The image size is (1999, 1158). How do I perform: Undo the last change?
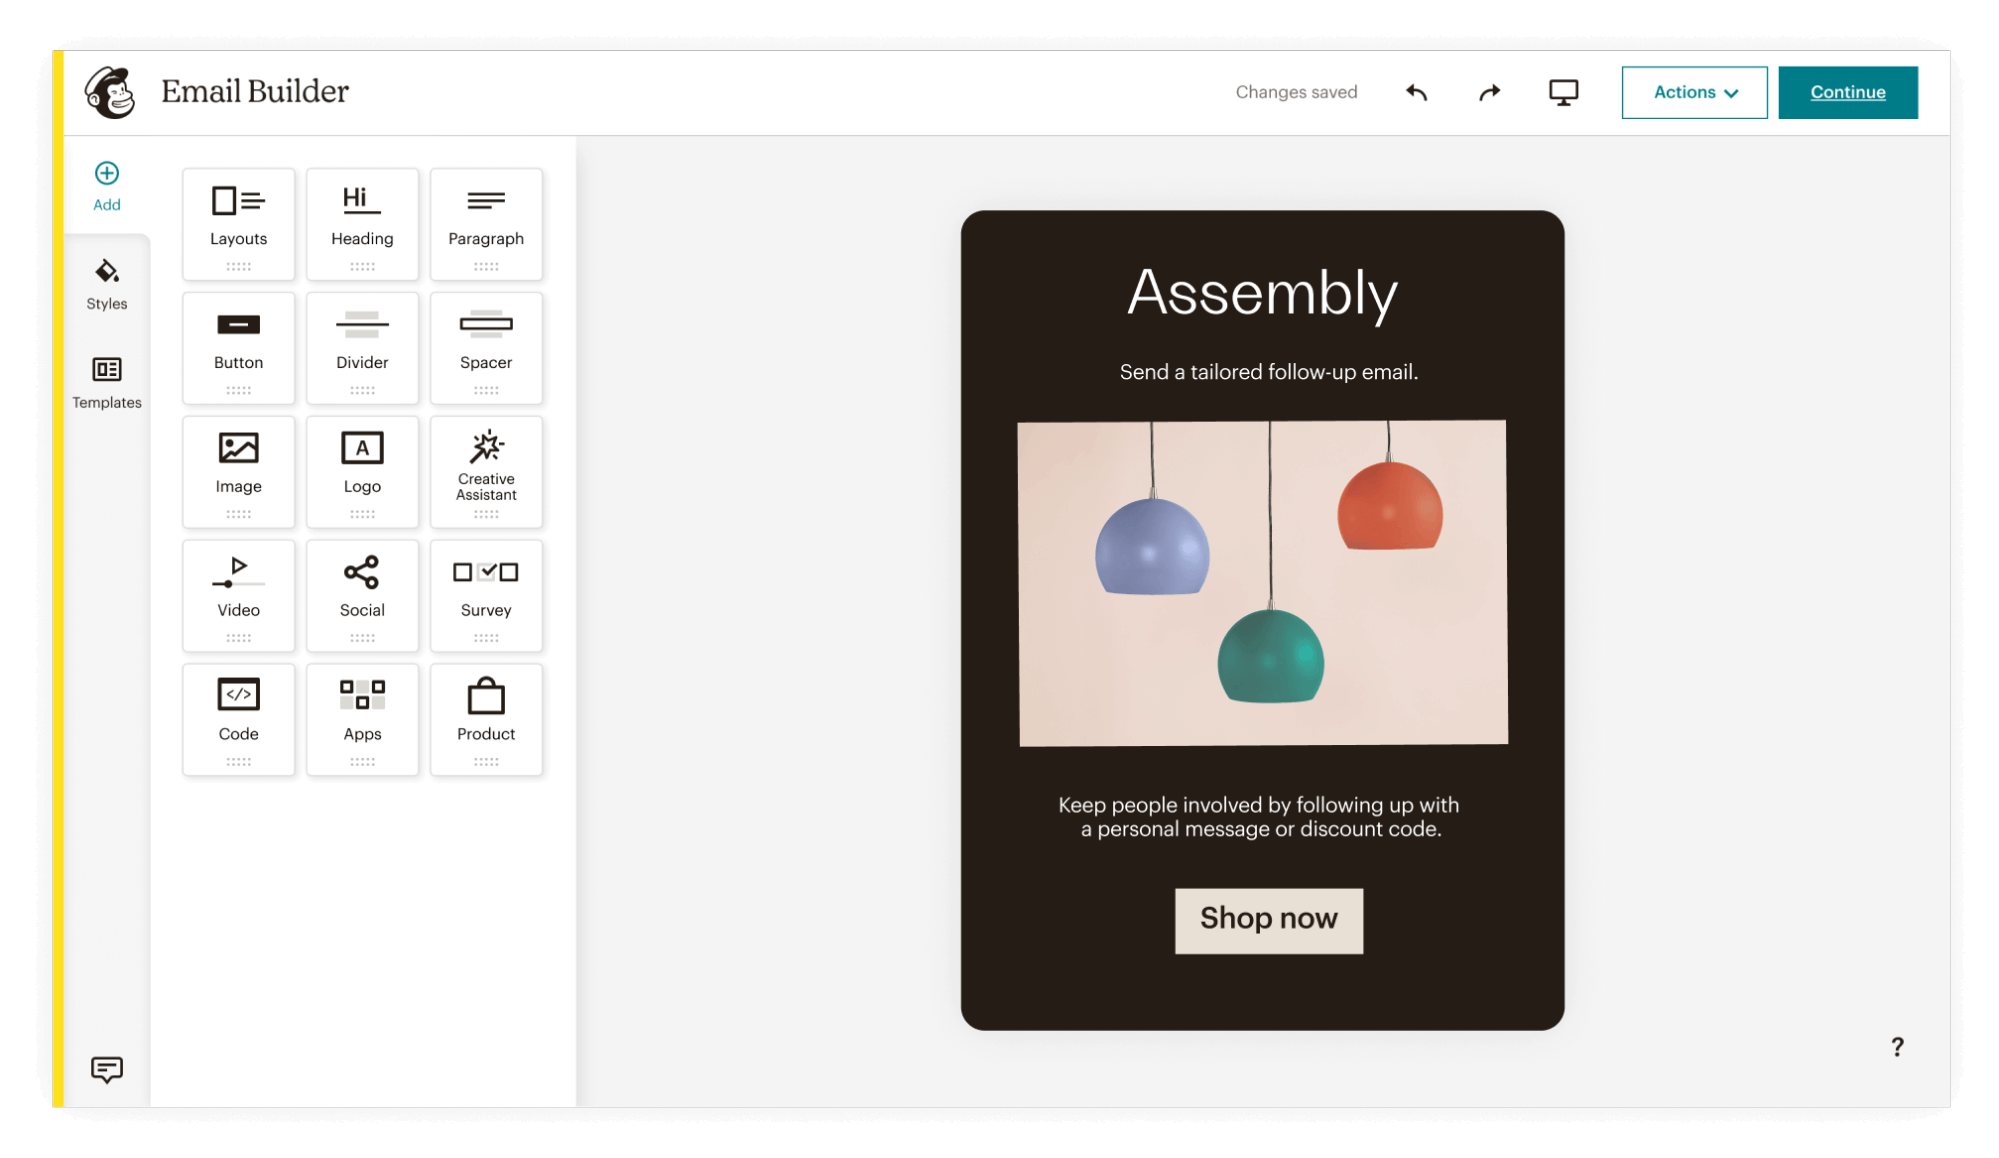click(1416, 92)
